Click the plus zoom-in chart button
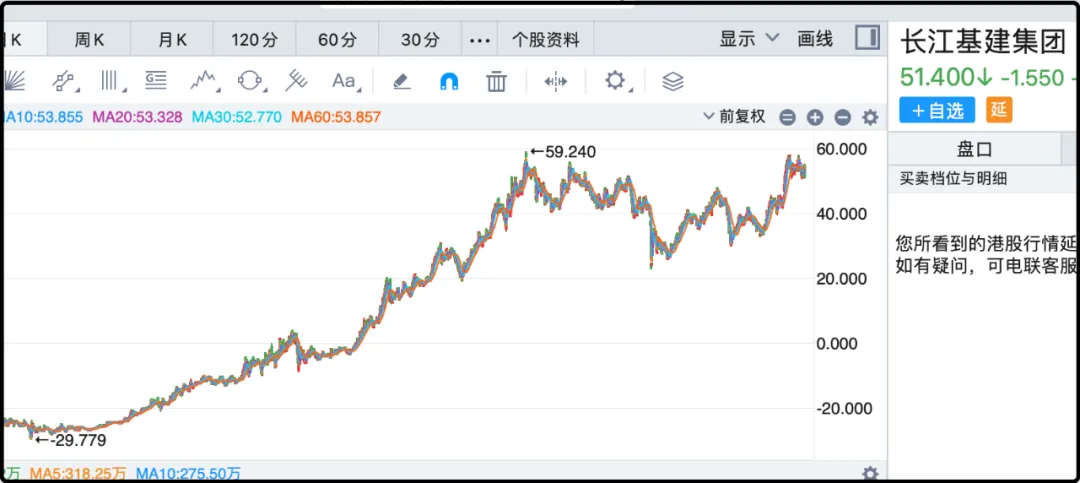The height and width of the screenshot is (483, 1080). click(x=815, y=118)
